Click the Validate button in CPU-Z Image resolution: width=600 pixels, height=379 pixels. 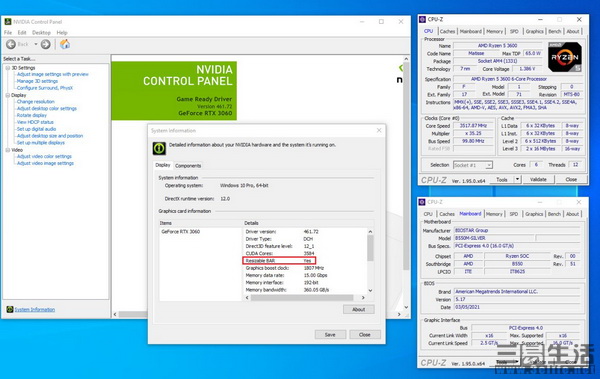pyautogui.click(x=538, y=179)
